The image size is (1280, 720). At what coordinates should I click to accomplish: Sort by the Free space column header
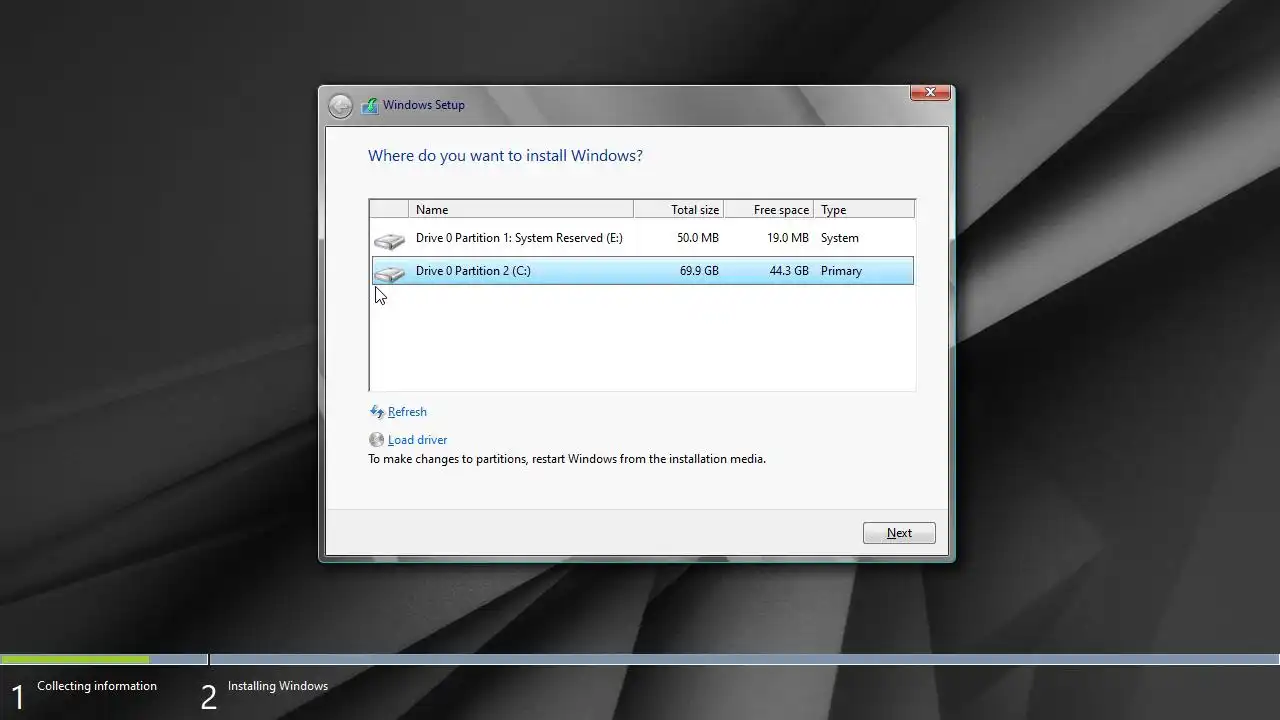coord(769,209)
